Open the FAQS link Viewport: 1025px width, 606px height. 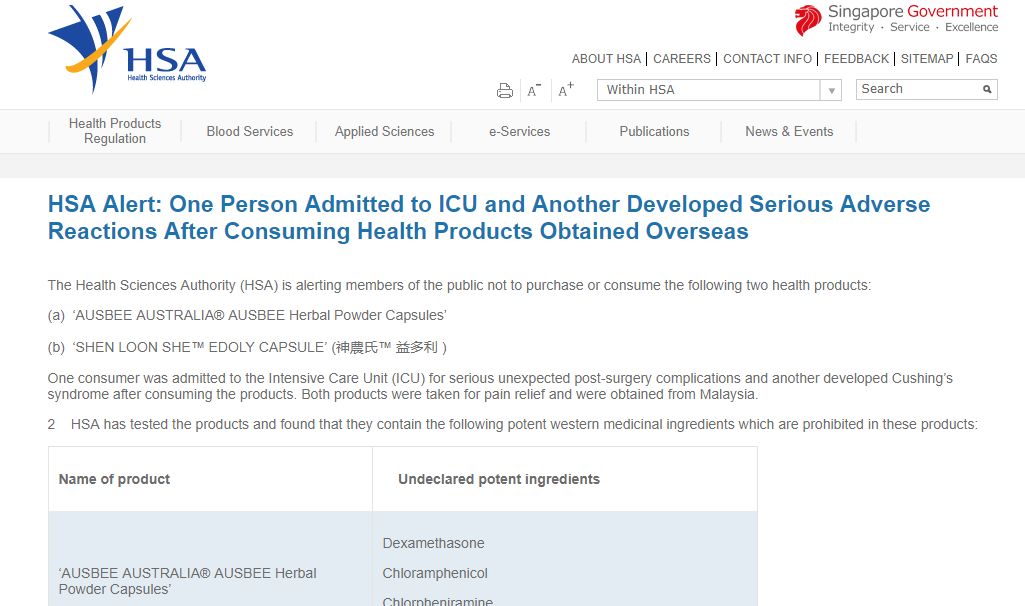coord(981,59)
